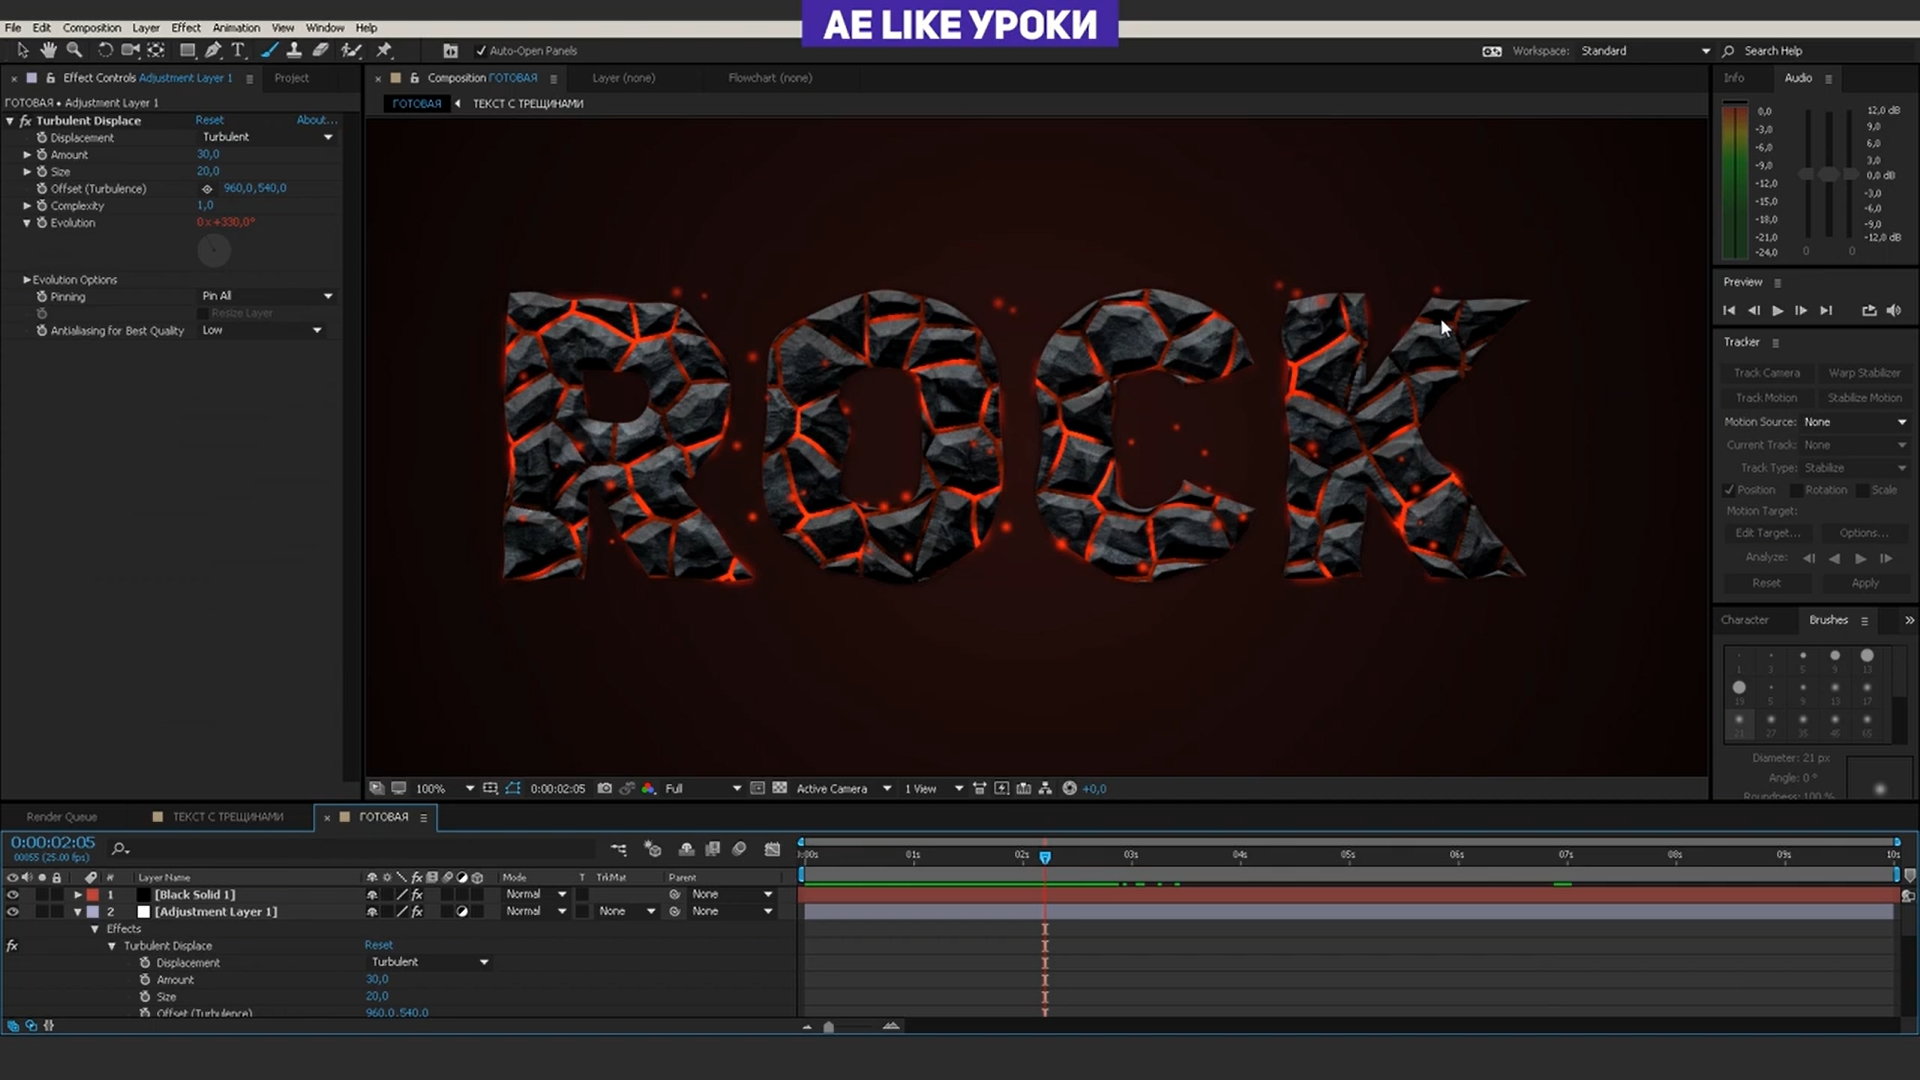Image resolution: width=1920 pixels, height=1080 pixels.
Task: Select the Pen tool
Action: [213, 50]
